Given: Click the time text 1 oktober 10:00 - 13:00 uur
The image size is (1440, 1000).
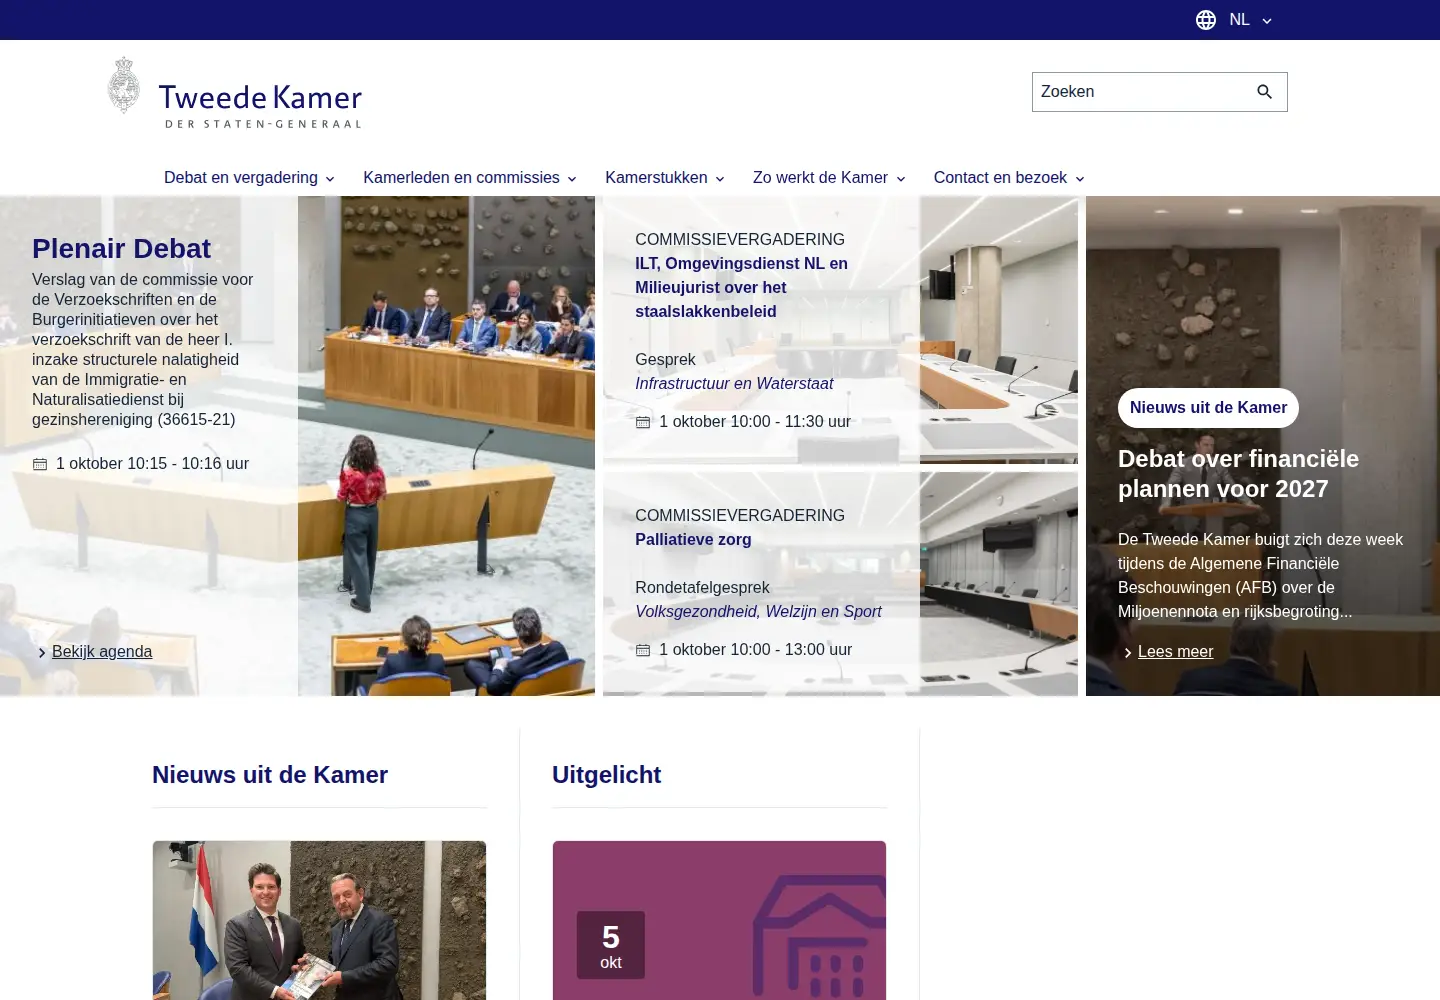Looking at the screenshot, I should click(x=755, y=650).
